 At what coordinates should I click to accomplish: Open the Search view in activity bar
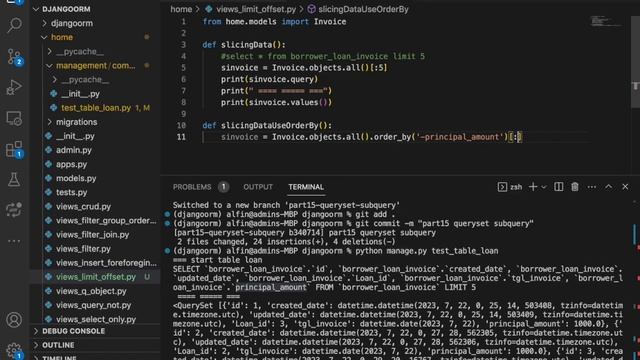14,25
